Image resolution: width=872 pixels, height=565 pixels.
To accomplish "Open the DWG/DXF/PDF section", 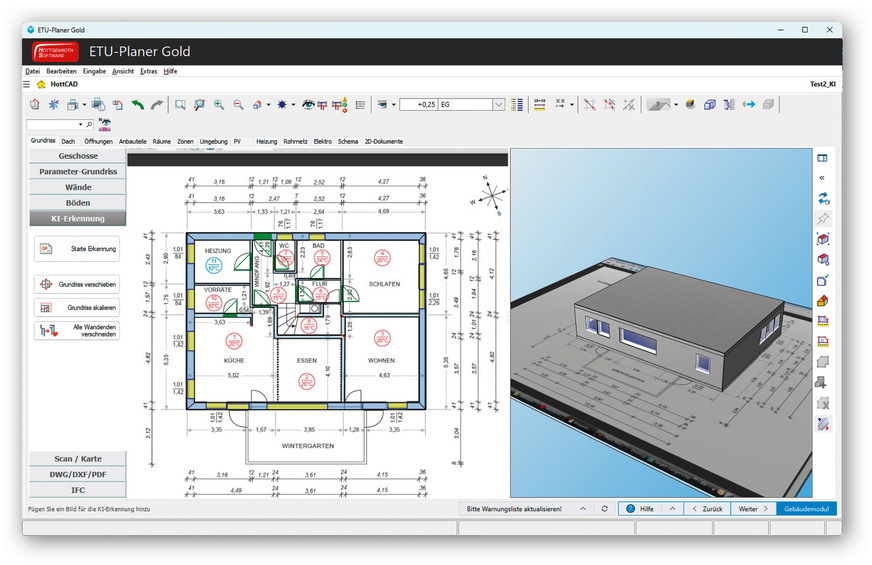I will pyautogui.click(x=78, y=474).
